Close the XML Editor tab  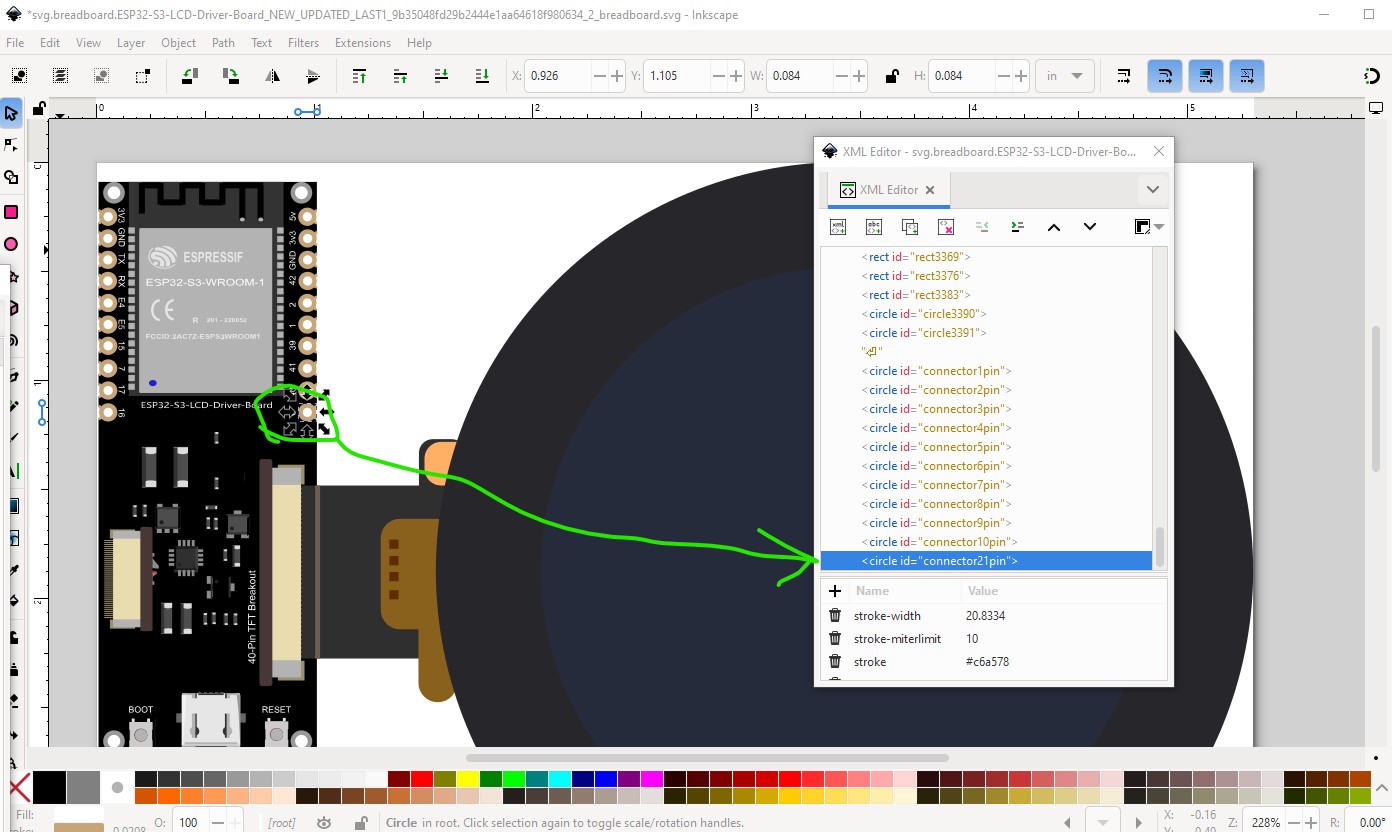(929, 190)
